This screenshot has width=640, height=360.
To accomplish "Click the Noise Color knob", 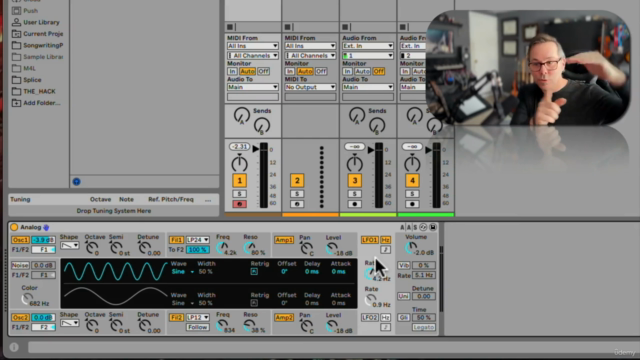I will click(x=27, y=299).
